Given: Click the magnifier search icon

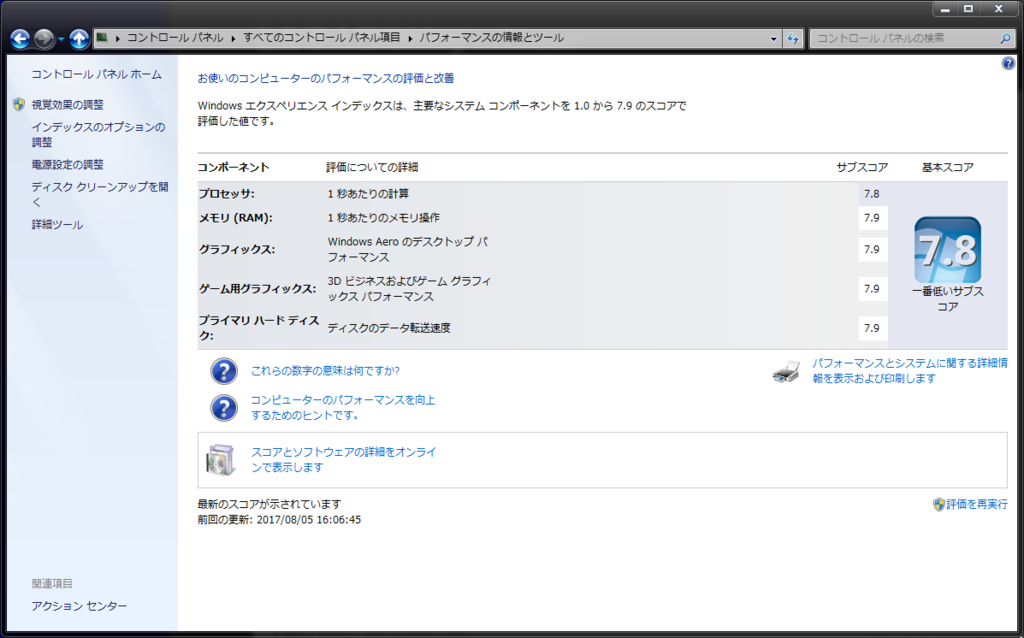Looking at the screenshot, I should [x=1006, y=39].
